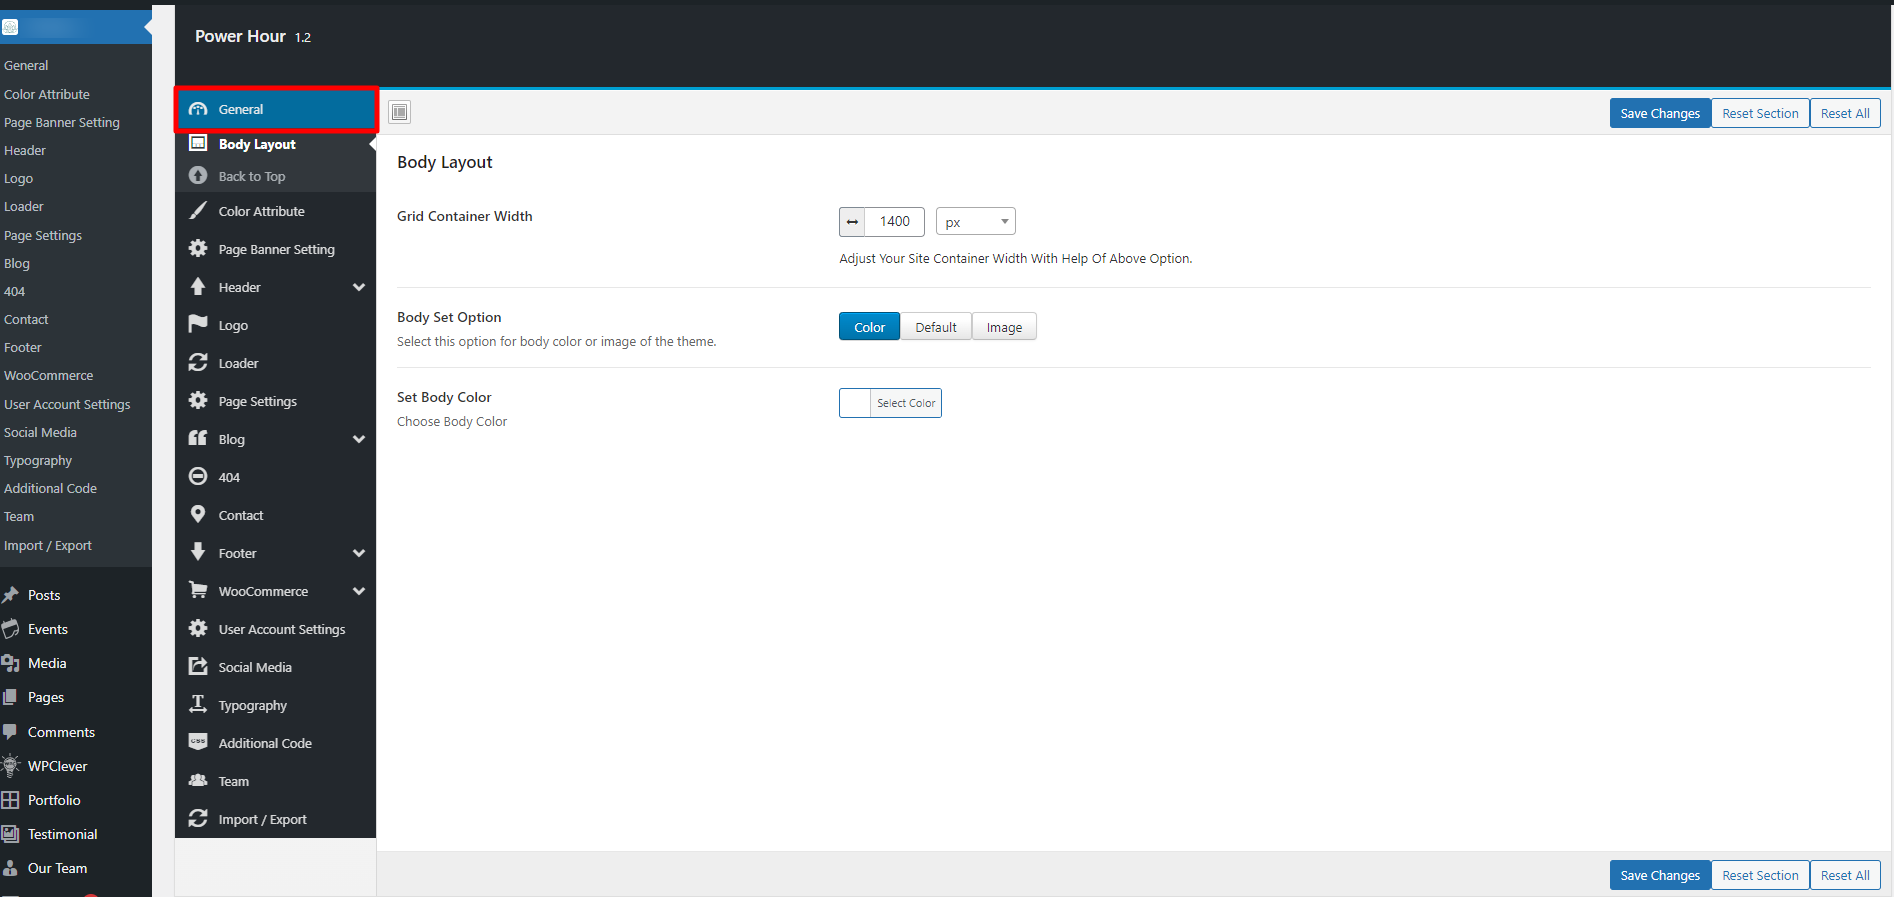Image resolution: width=1894 pixels, height=897 pixels.
Task: Click bottom Reset All button
Action: tap(1845, 875)
